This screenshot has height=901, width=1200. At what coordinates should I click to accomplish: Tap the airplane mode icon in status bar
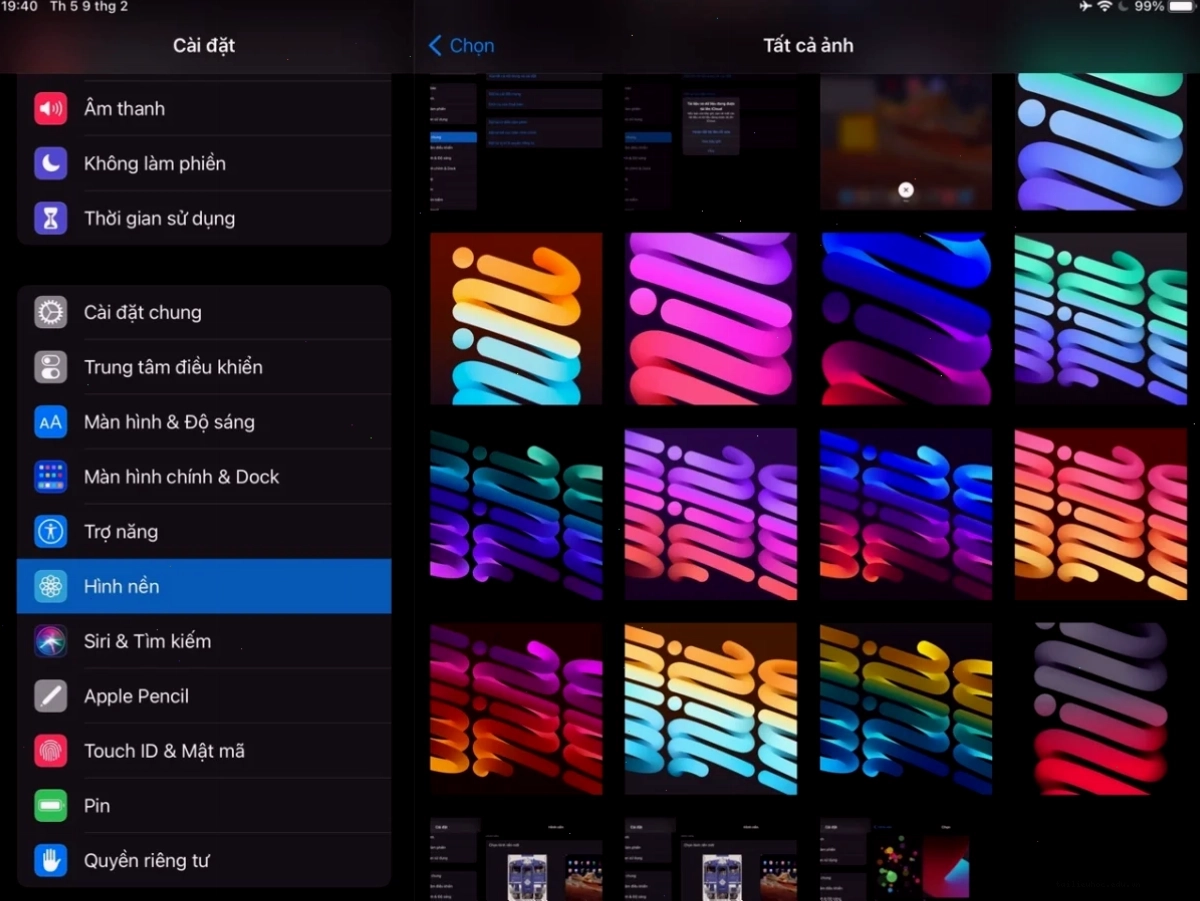[1085, 7]
